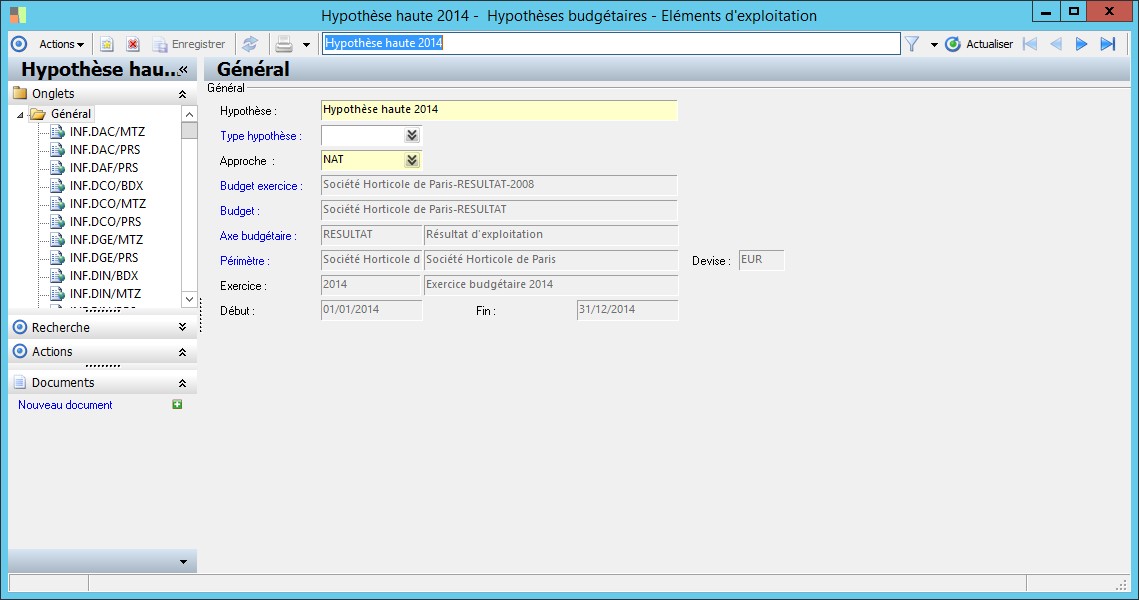Go to the next record
The image size is (1139, 600).
1082,44
